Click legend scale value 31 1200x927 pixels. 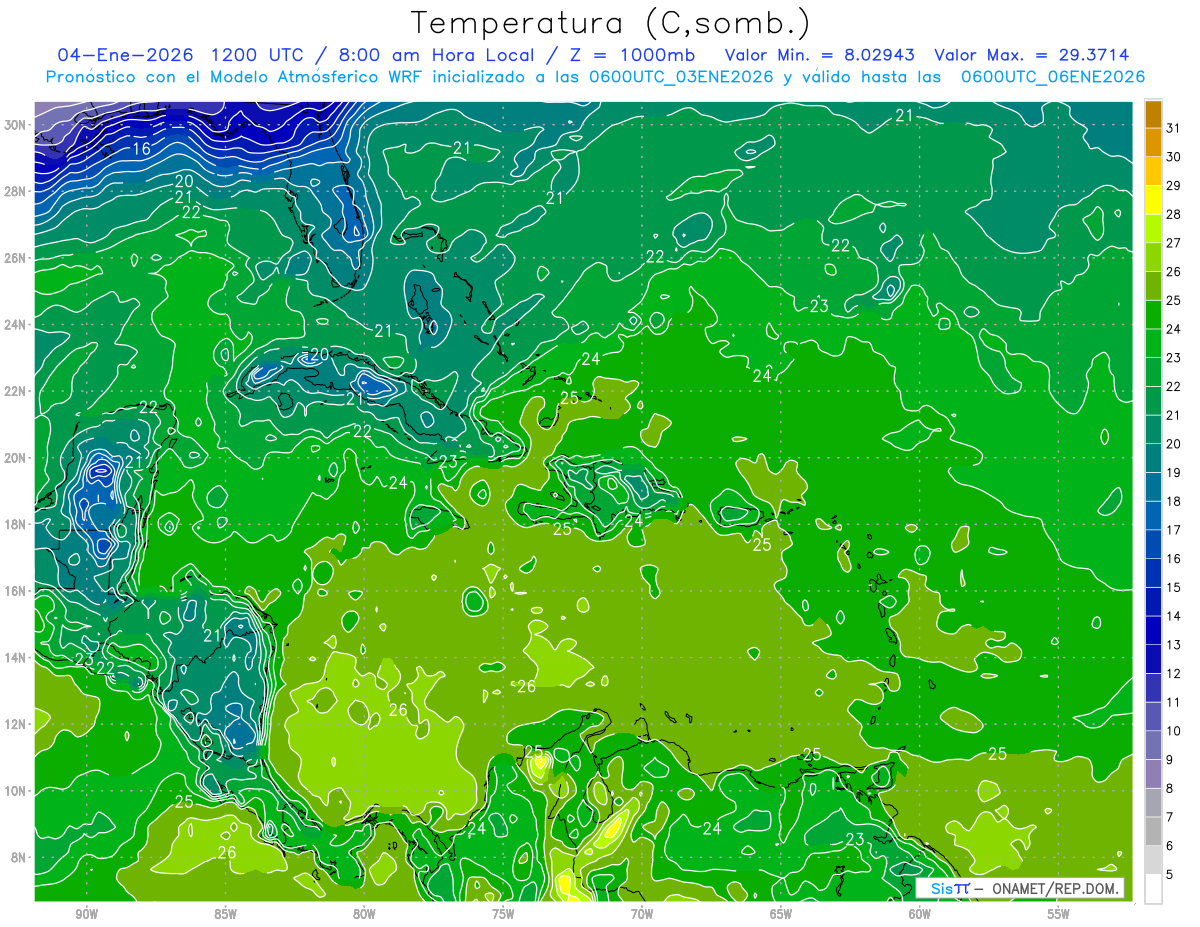[1174, 128]
